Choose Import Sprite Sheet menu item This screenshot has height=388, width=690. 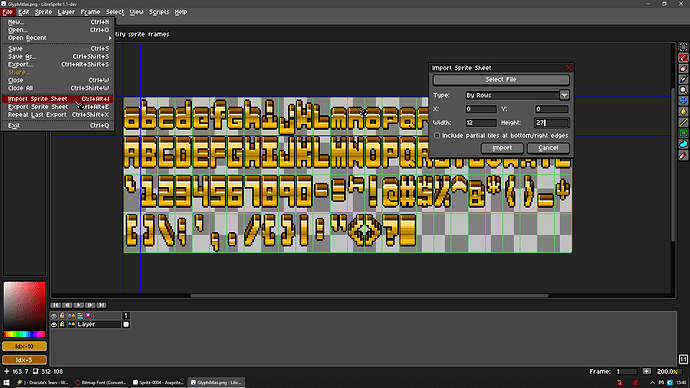pos(58,99)
